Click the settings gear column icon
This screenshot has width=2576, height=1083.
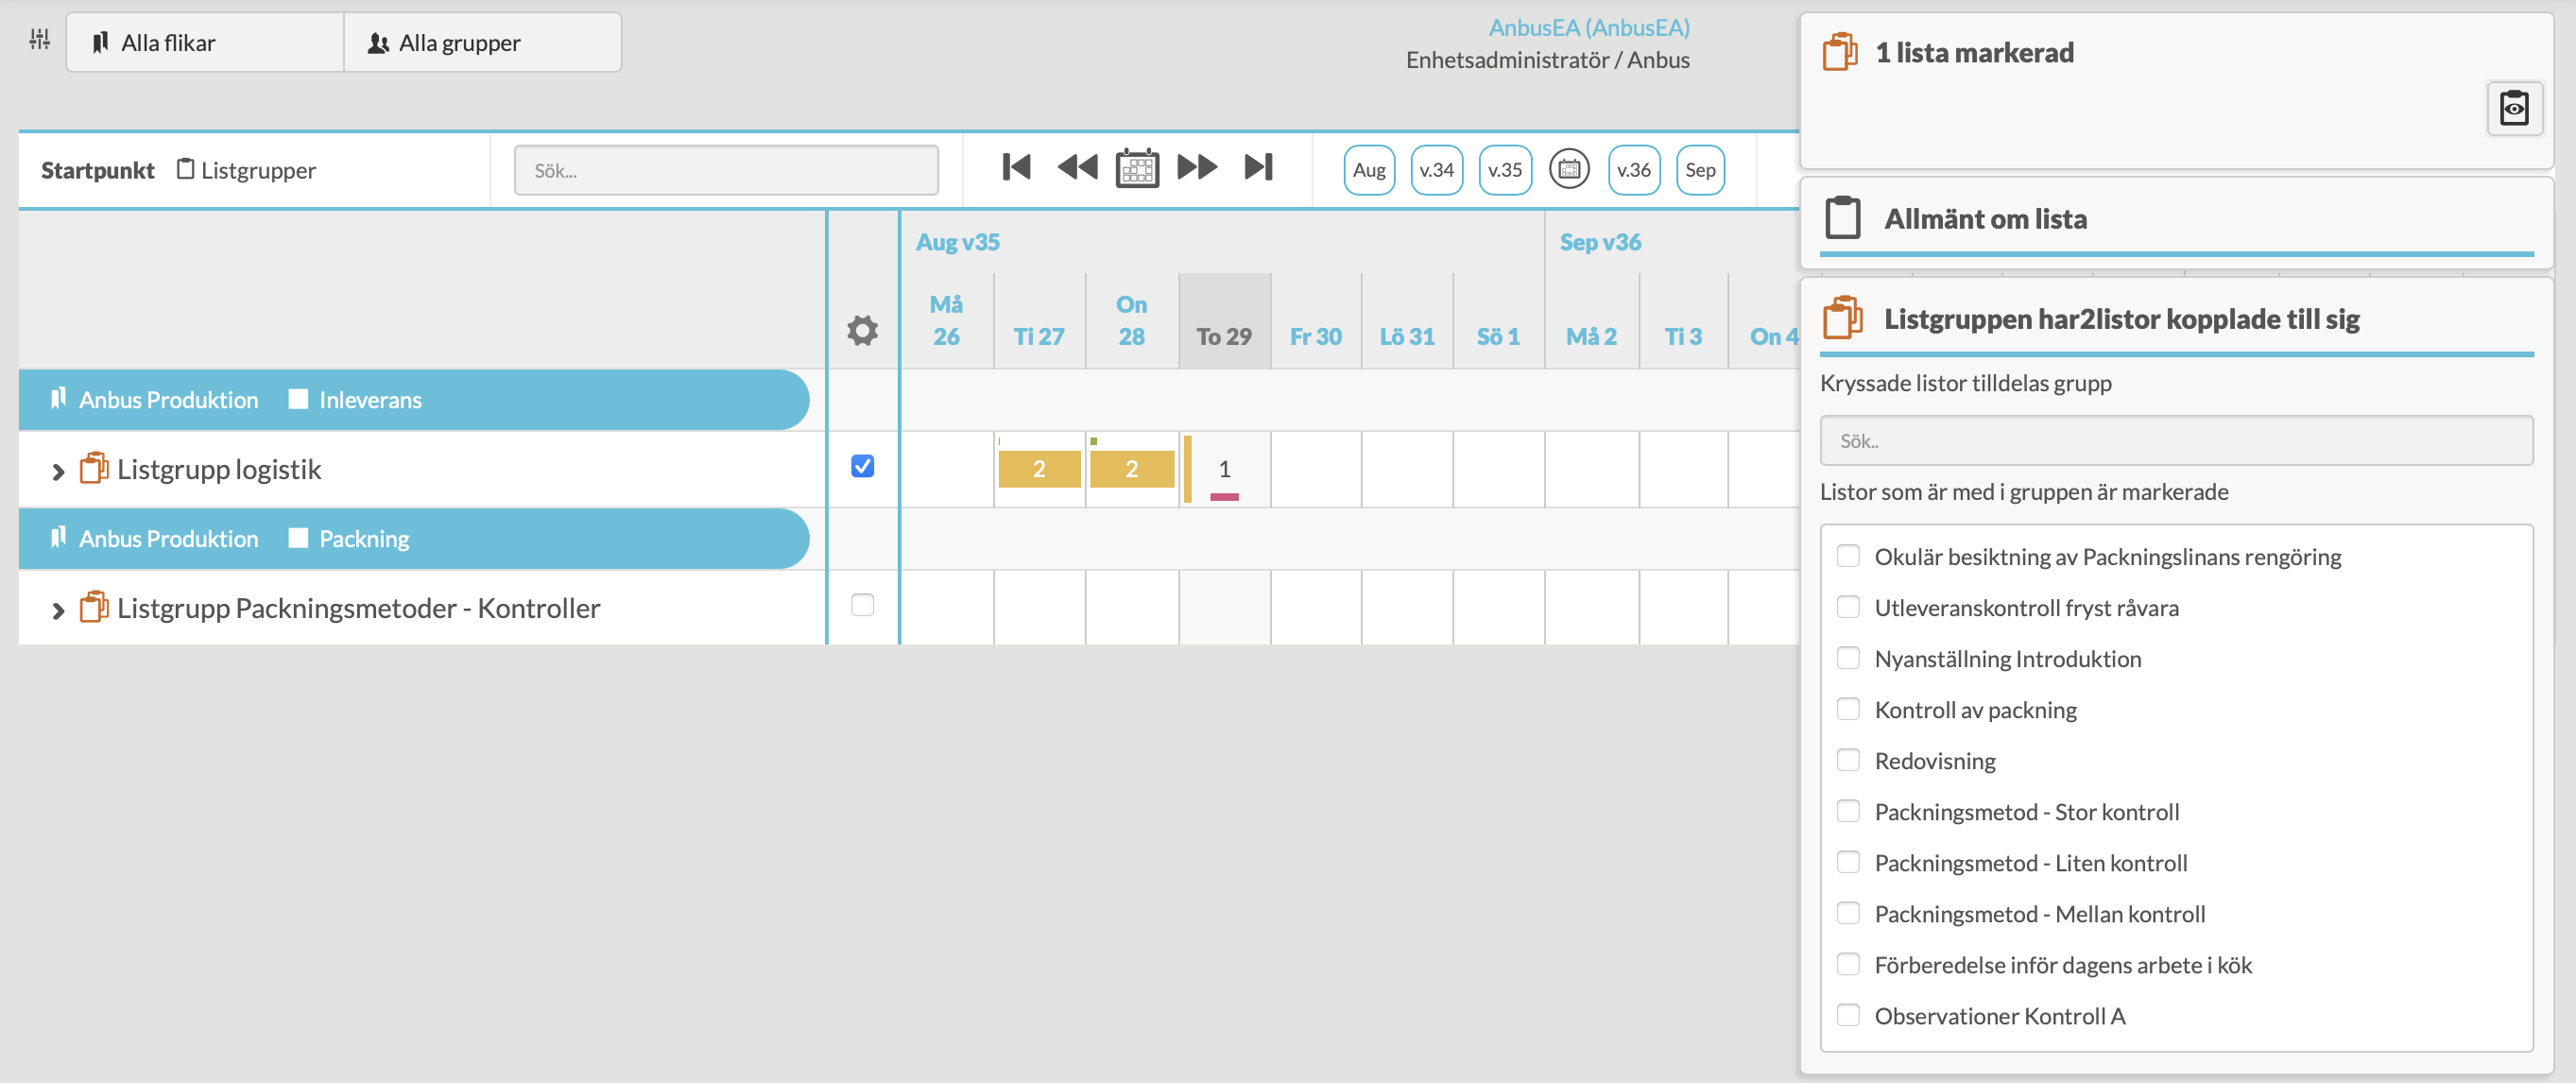pos(862,330)
